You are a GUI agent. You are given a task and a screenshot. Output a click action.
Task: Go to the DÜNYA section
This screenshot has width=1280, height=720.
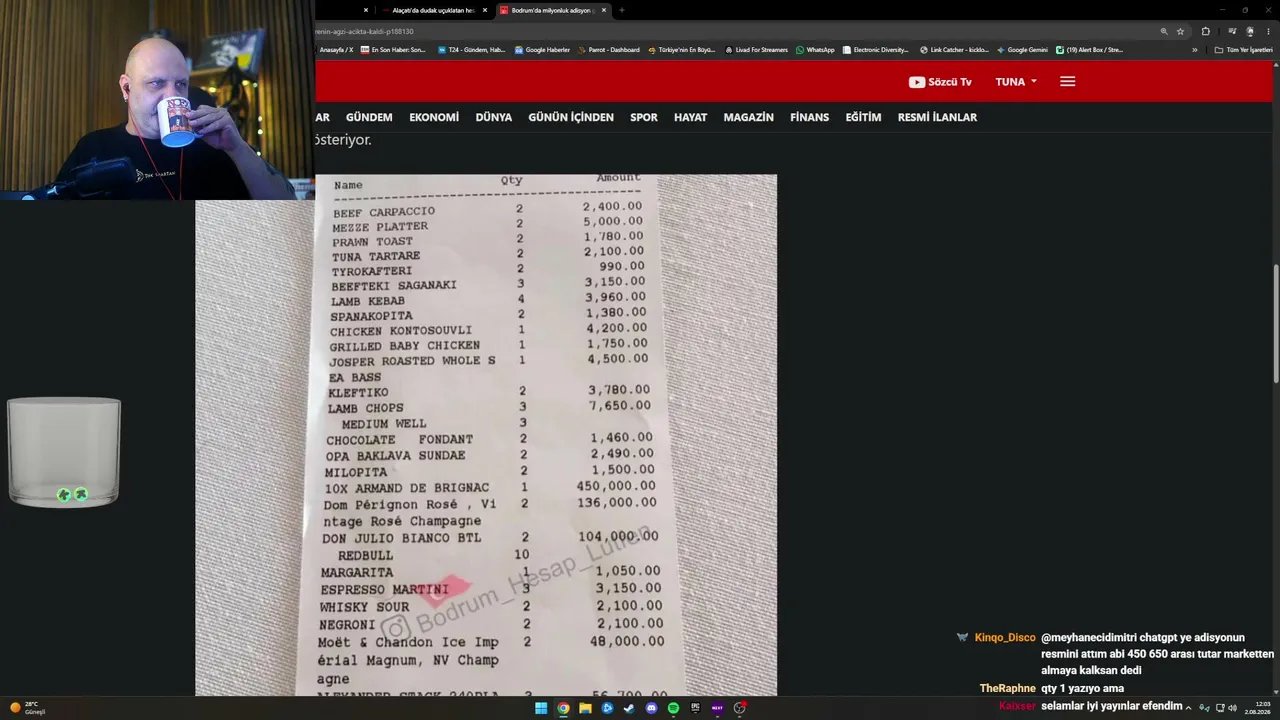[x=494, y=117]
